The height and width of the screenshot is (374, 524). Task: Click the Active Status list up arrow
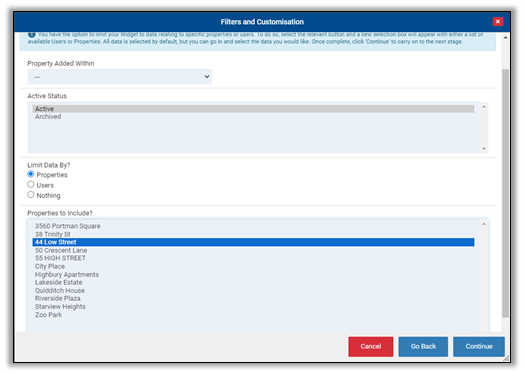484,107
